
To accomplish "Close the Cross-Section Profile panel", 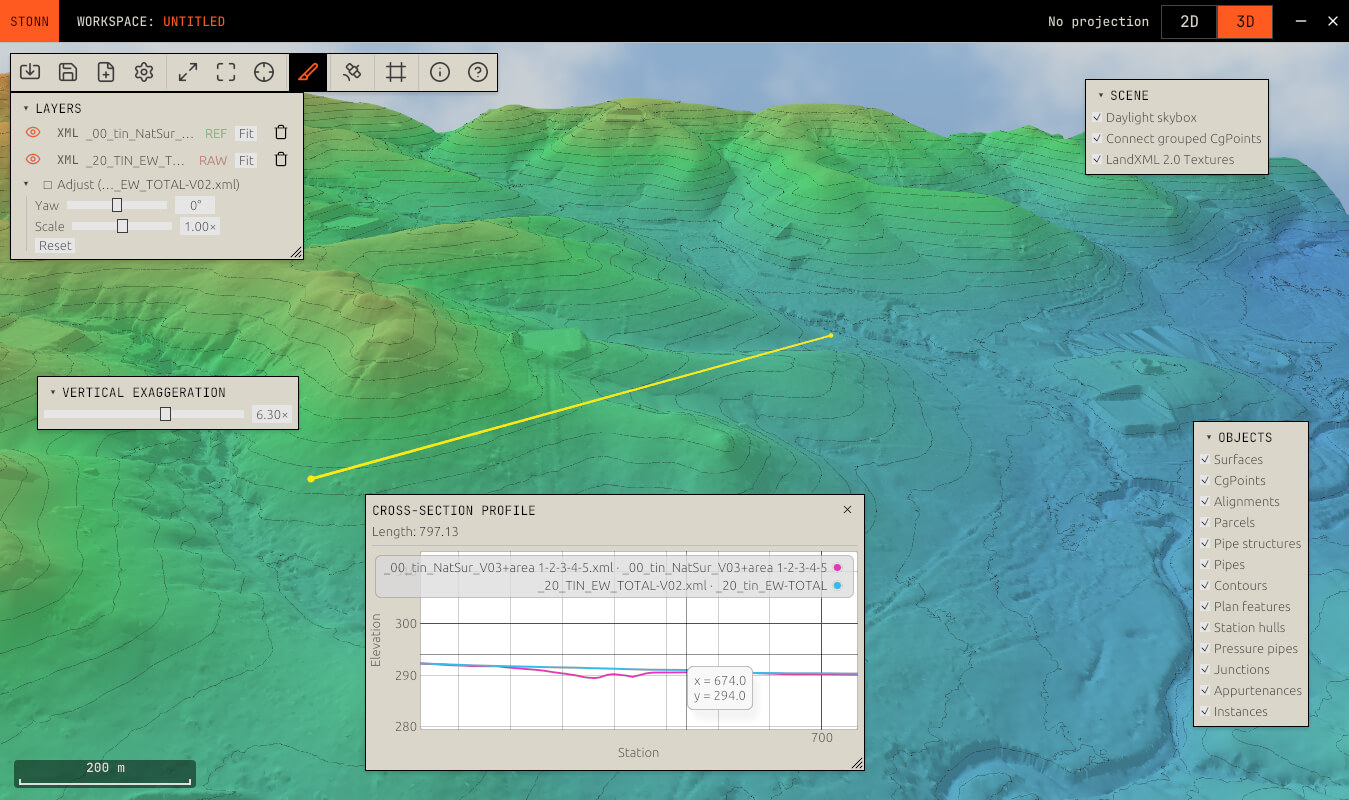I will (x=848, y=510).
